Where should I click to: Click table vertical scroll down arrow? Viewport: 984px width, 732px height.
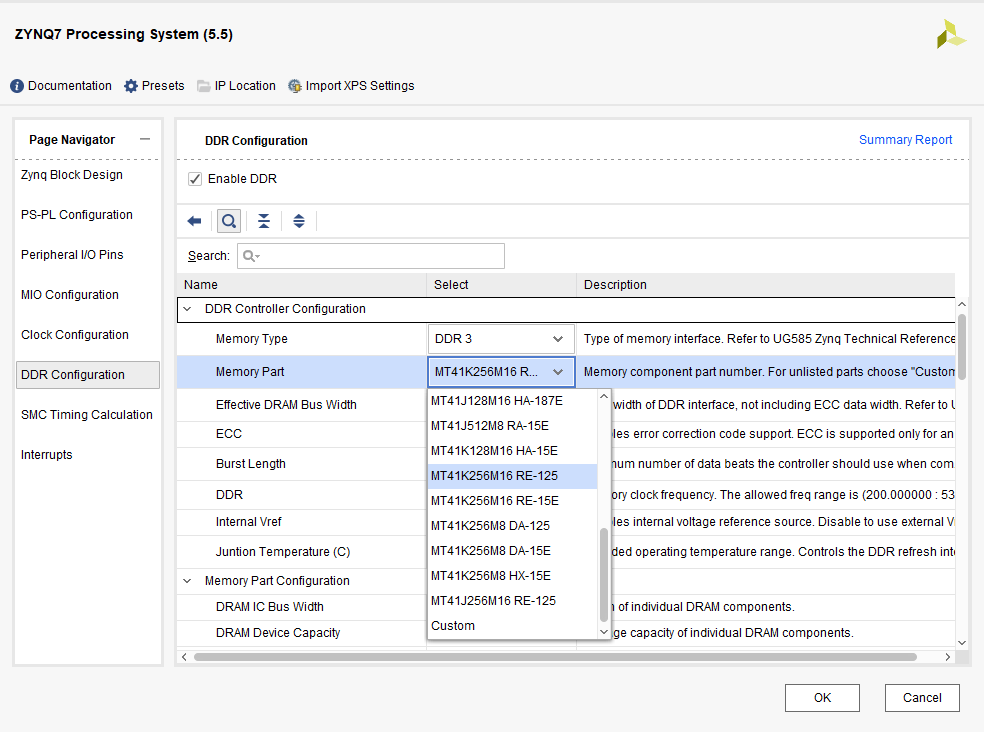962,642
